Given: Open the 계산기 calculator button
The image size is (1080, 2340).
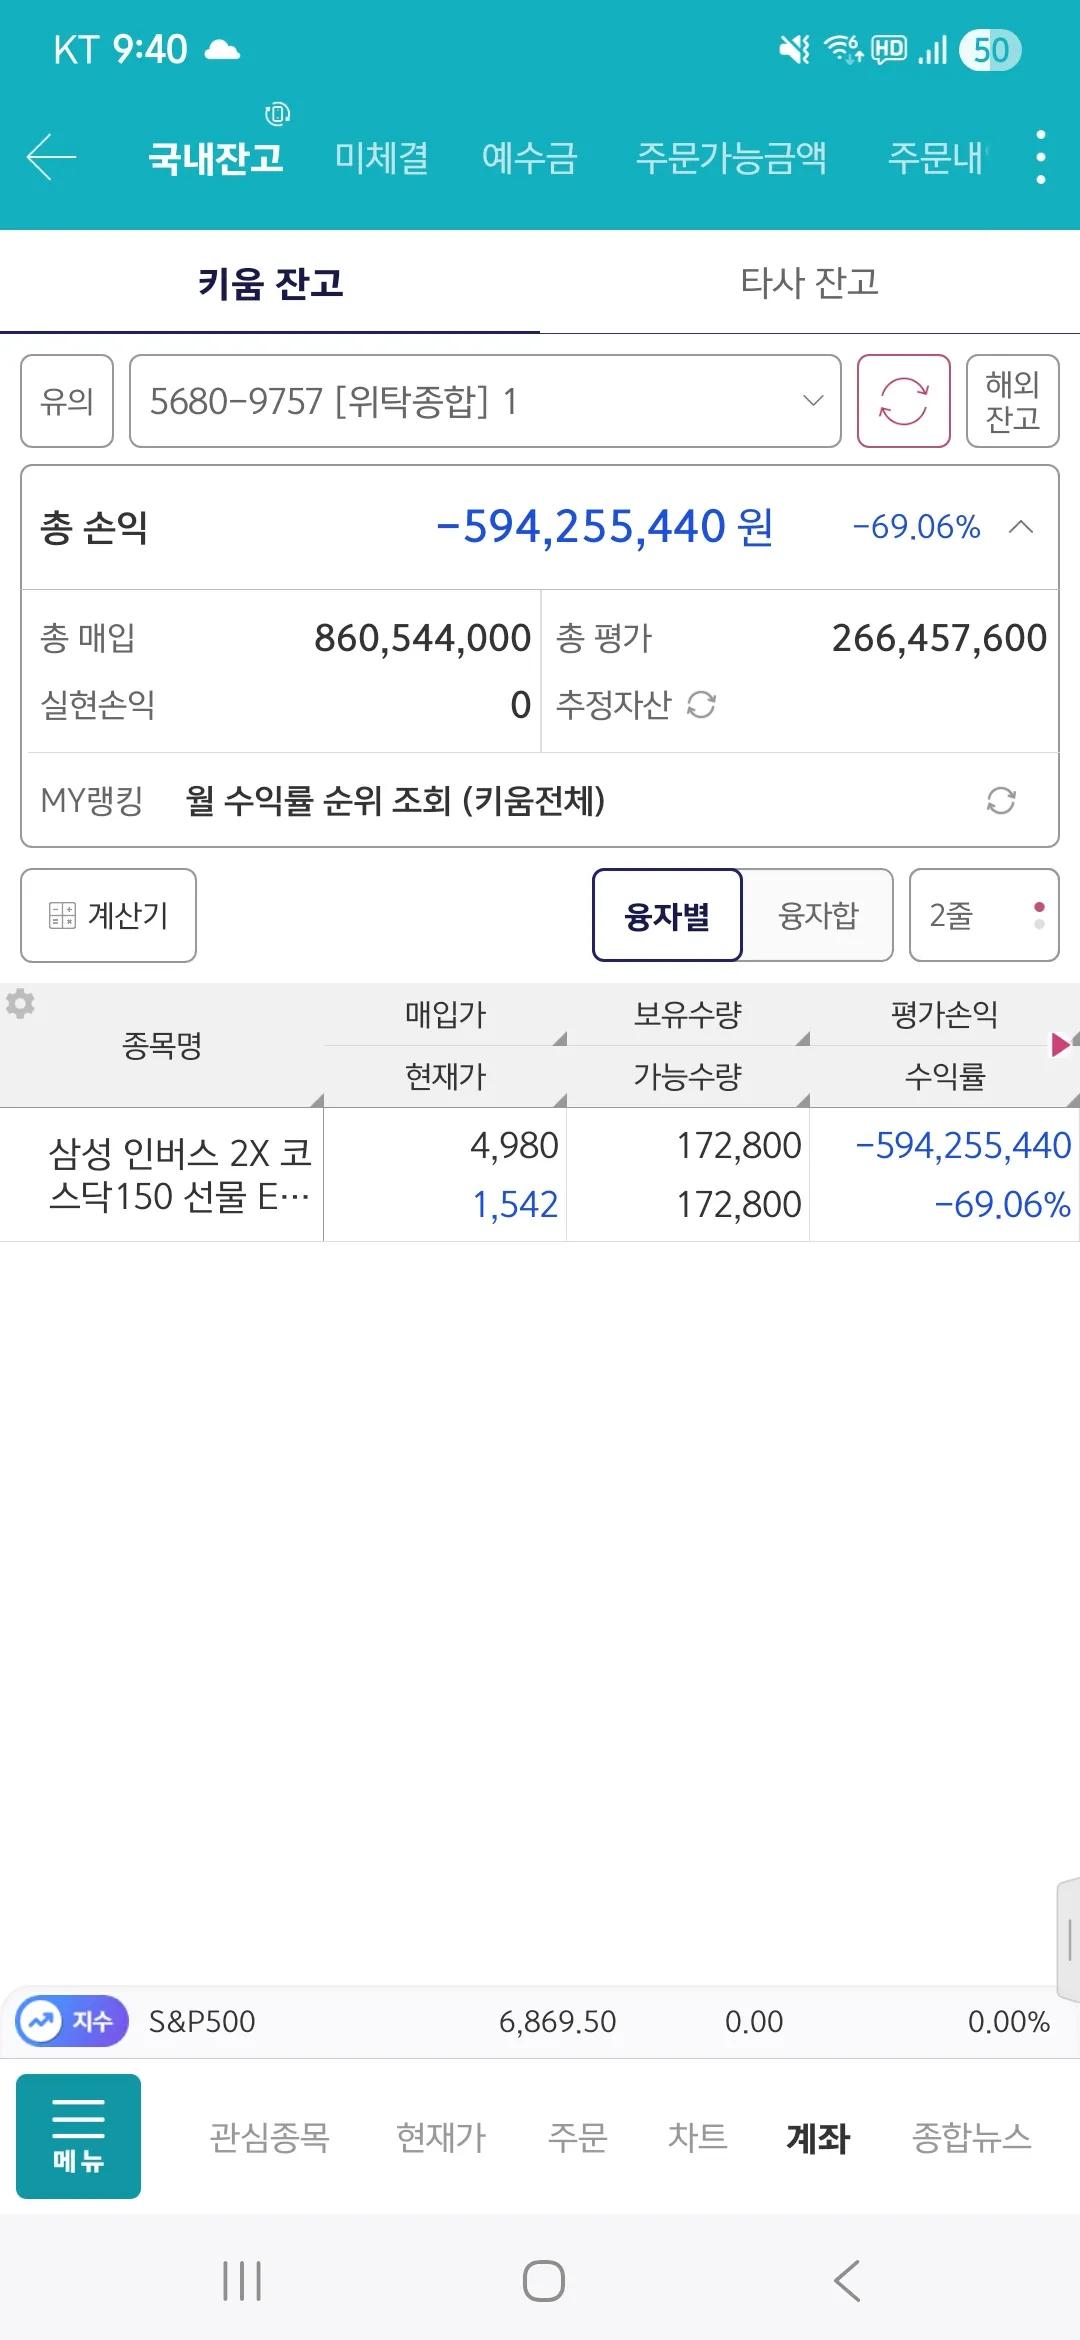Looking at the screenshot, I should (109, 915).
